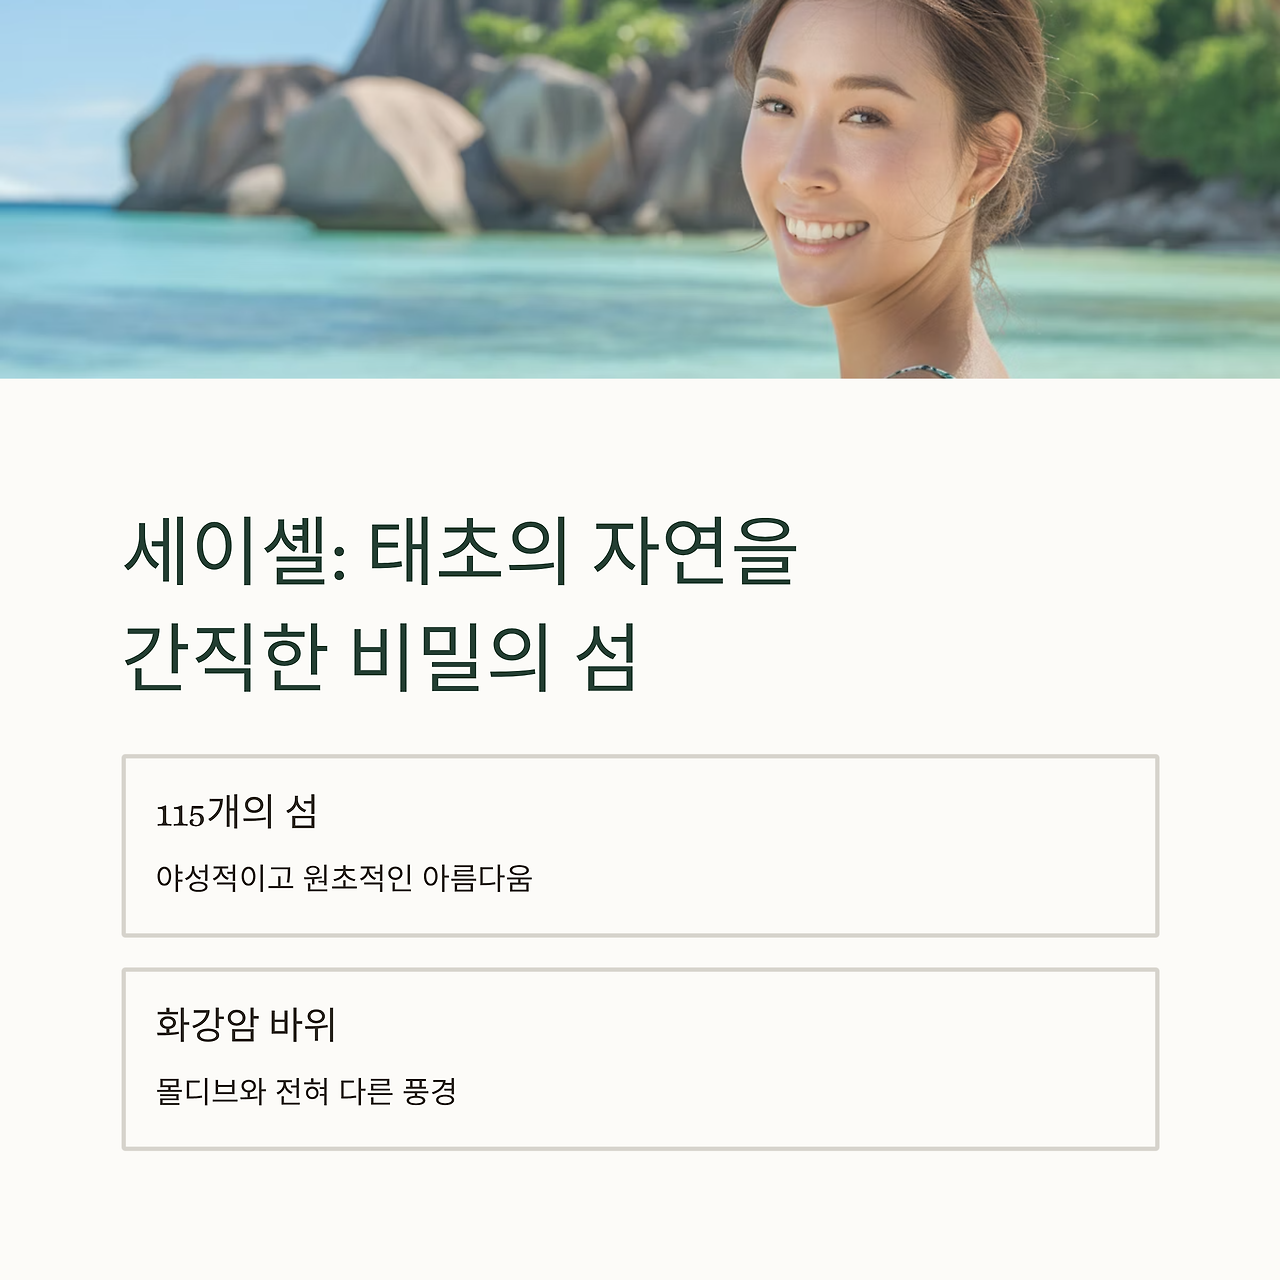Click the '화강암 바위' card heading

[x=246, y=1026]
